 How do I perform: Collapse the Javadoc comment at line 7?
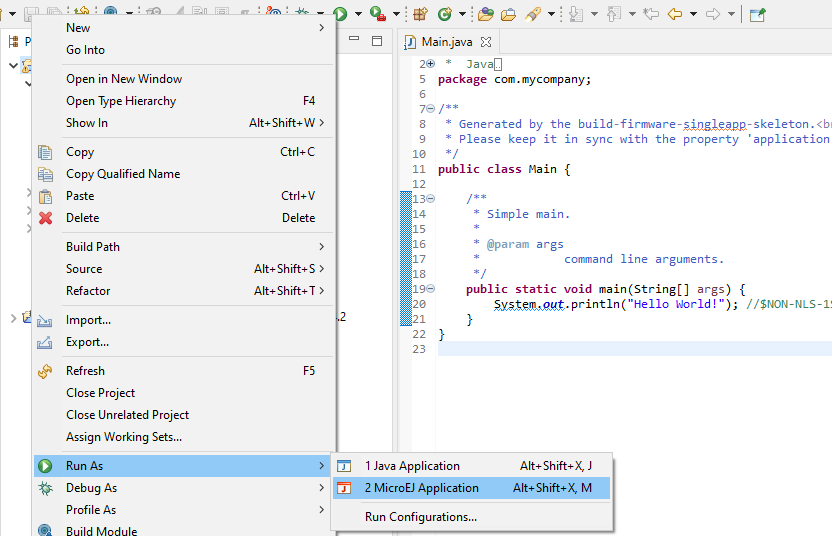(x=430, y=108)
